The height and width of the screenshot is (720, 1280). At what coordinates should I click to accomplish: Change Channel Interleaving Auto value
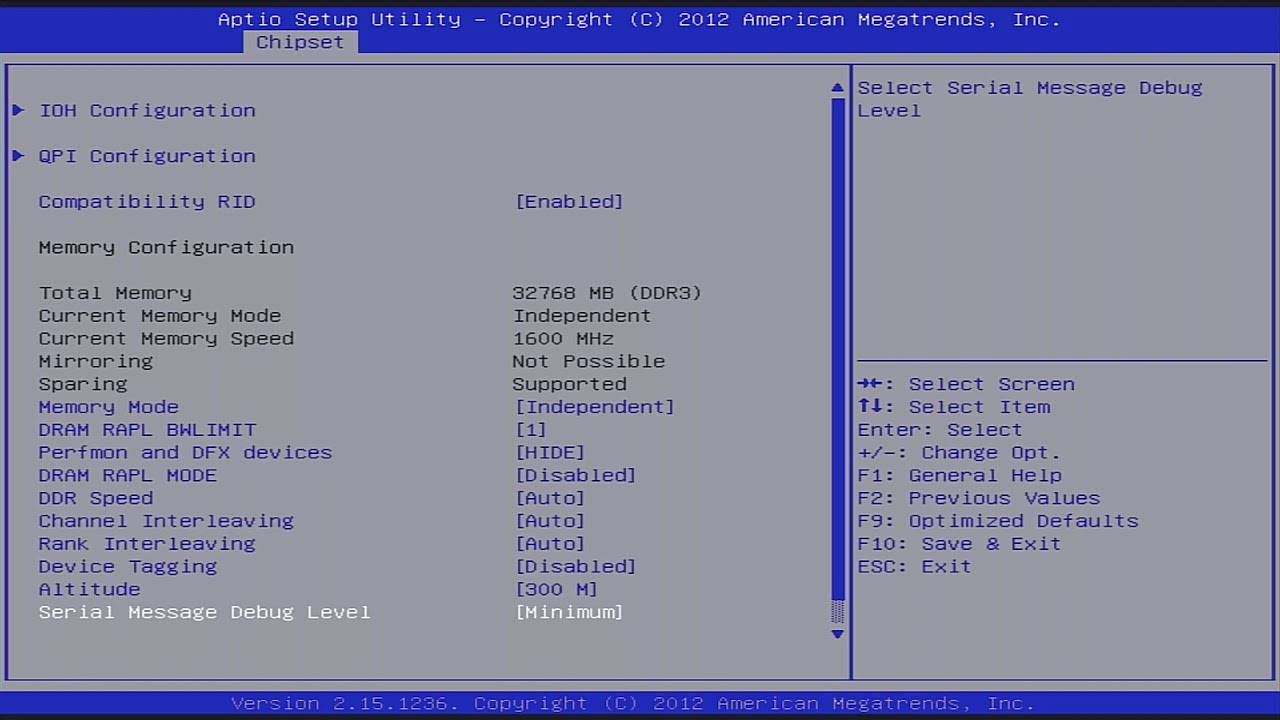pyautogui.click(x=550, y=521)
